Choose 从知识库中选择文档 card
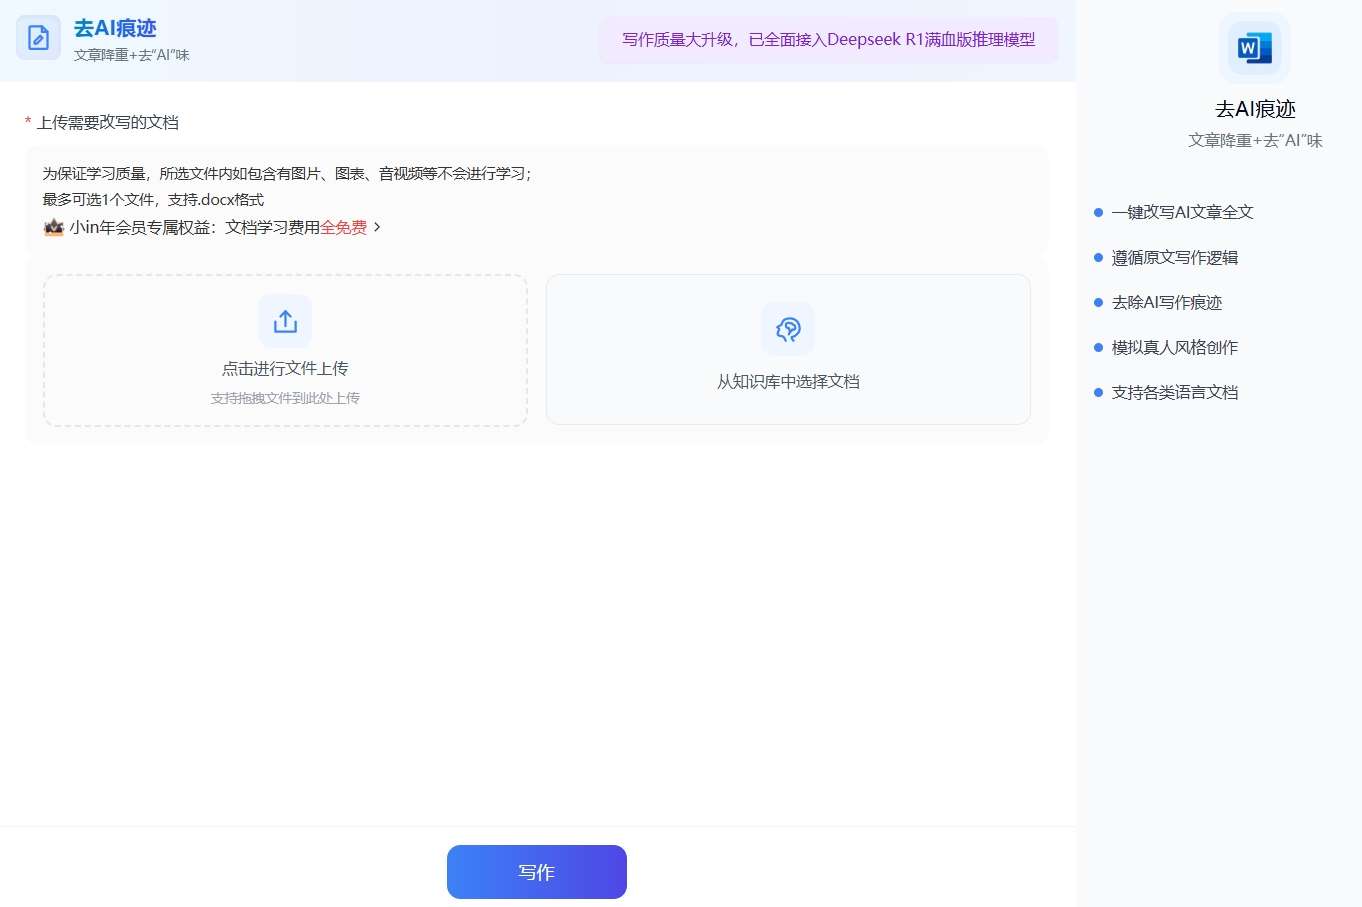 coord(788,349)
